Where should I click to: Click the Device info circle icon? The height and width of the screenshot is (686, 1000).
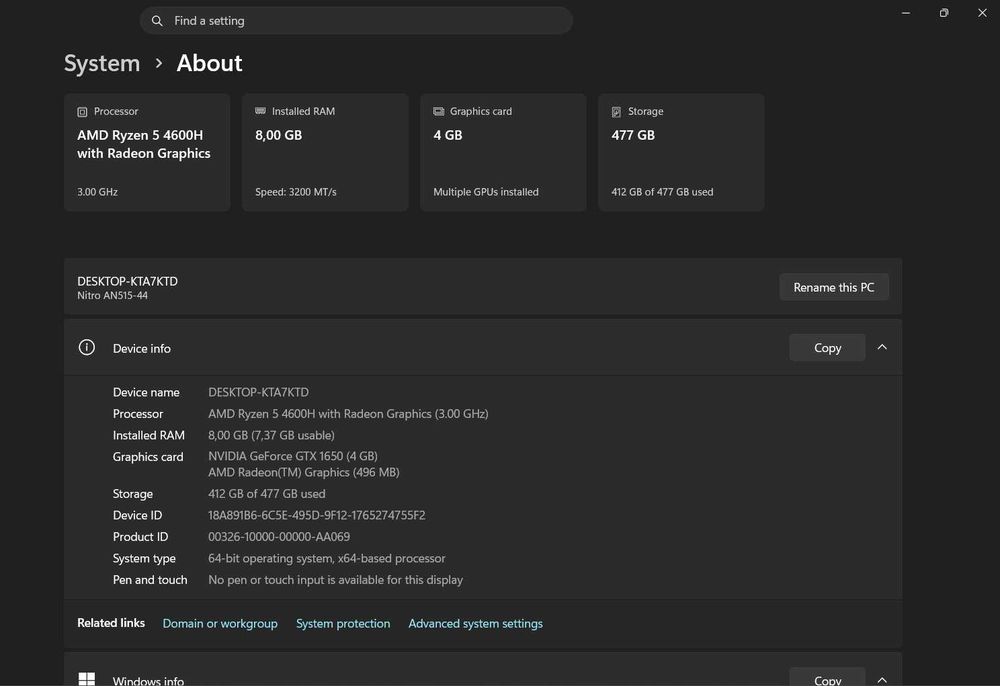pos(87,347)
